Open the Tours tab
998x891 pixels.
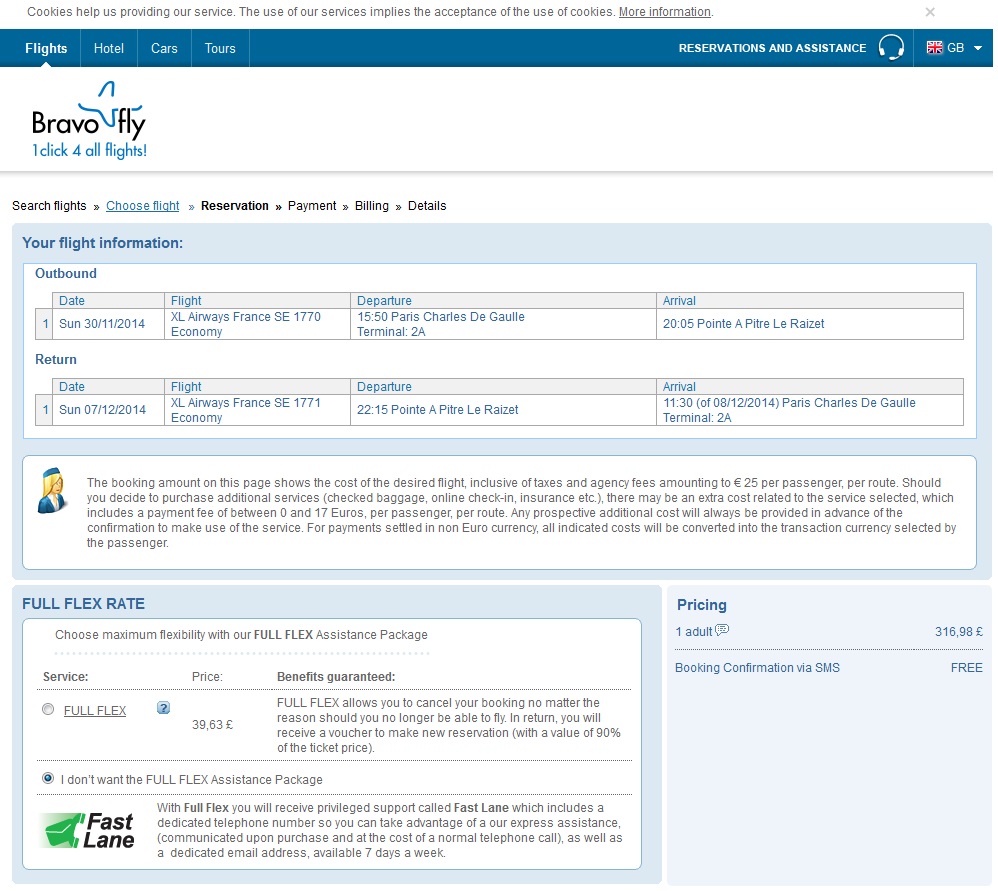[220, 48]
